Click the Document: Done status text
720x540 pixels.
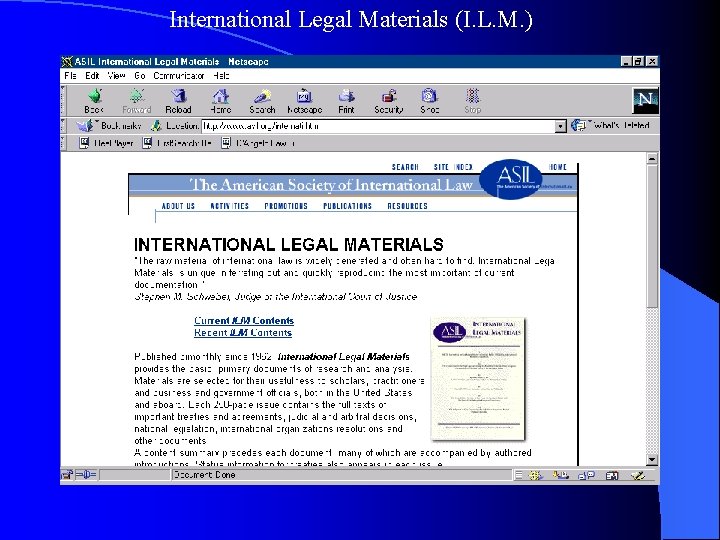[x=205, y=475]
